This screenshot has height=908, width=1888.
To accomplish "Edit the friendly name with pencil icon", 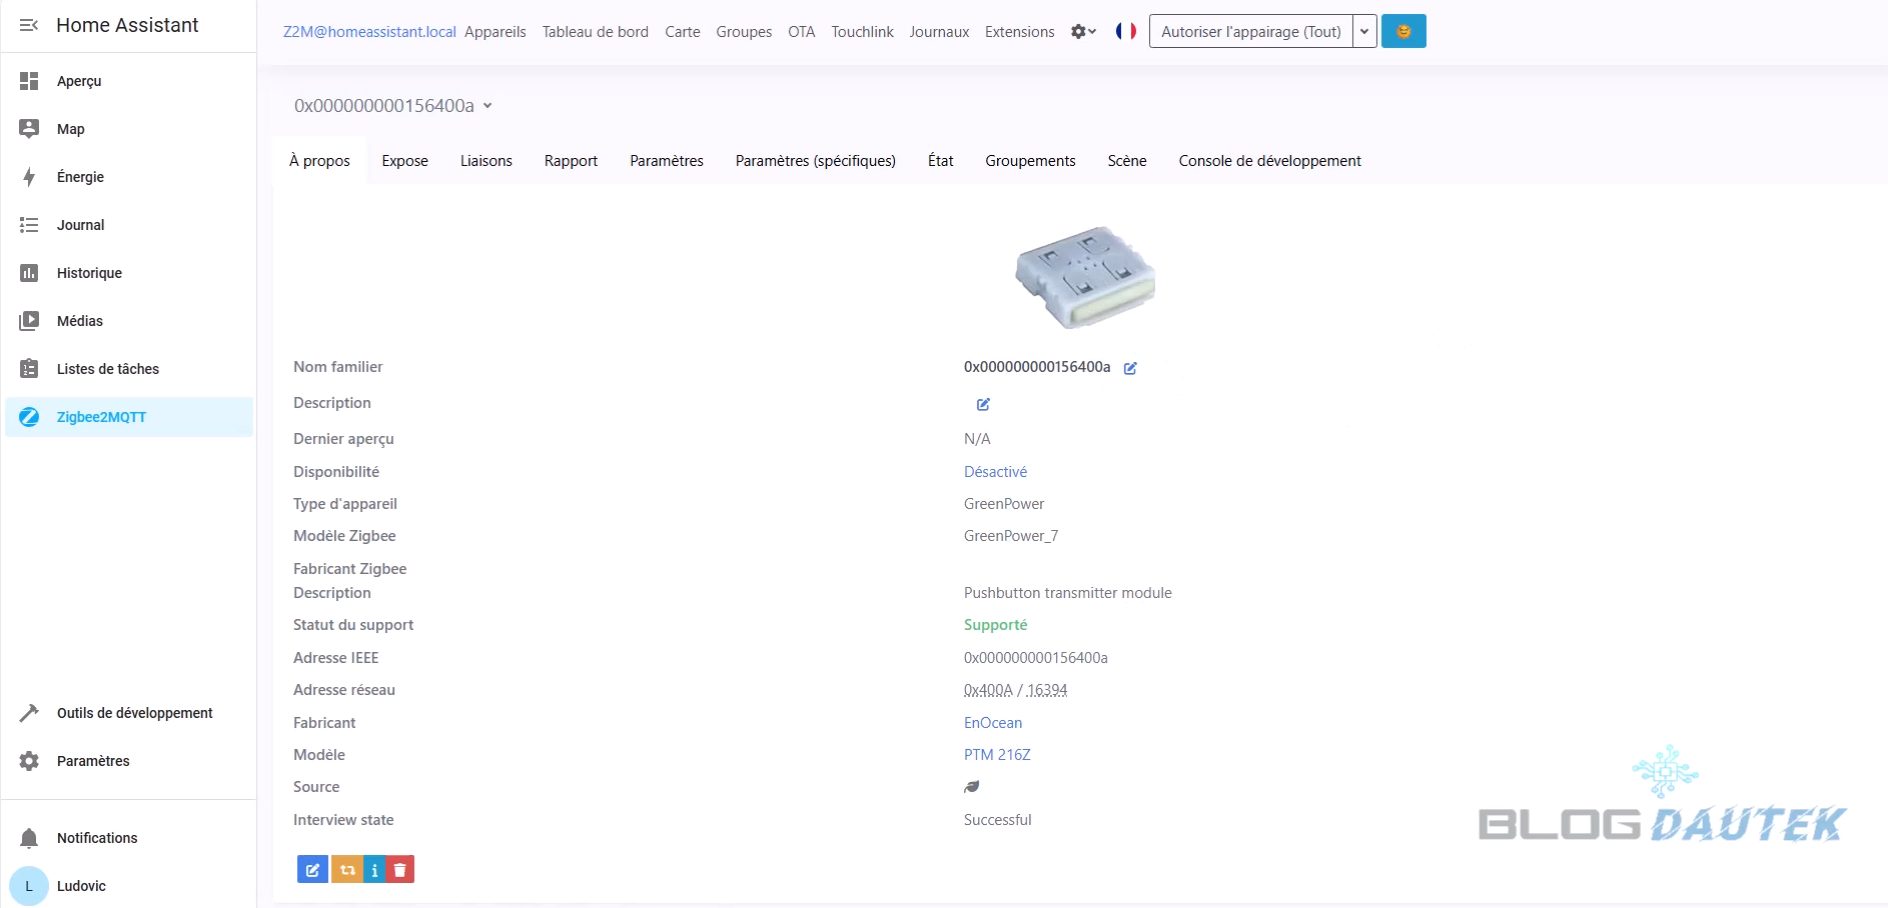I will pyautogui.click(x=1130, y=368).
